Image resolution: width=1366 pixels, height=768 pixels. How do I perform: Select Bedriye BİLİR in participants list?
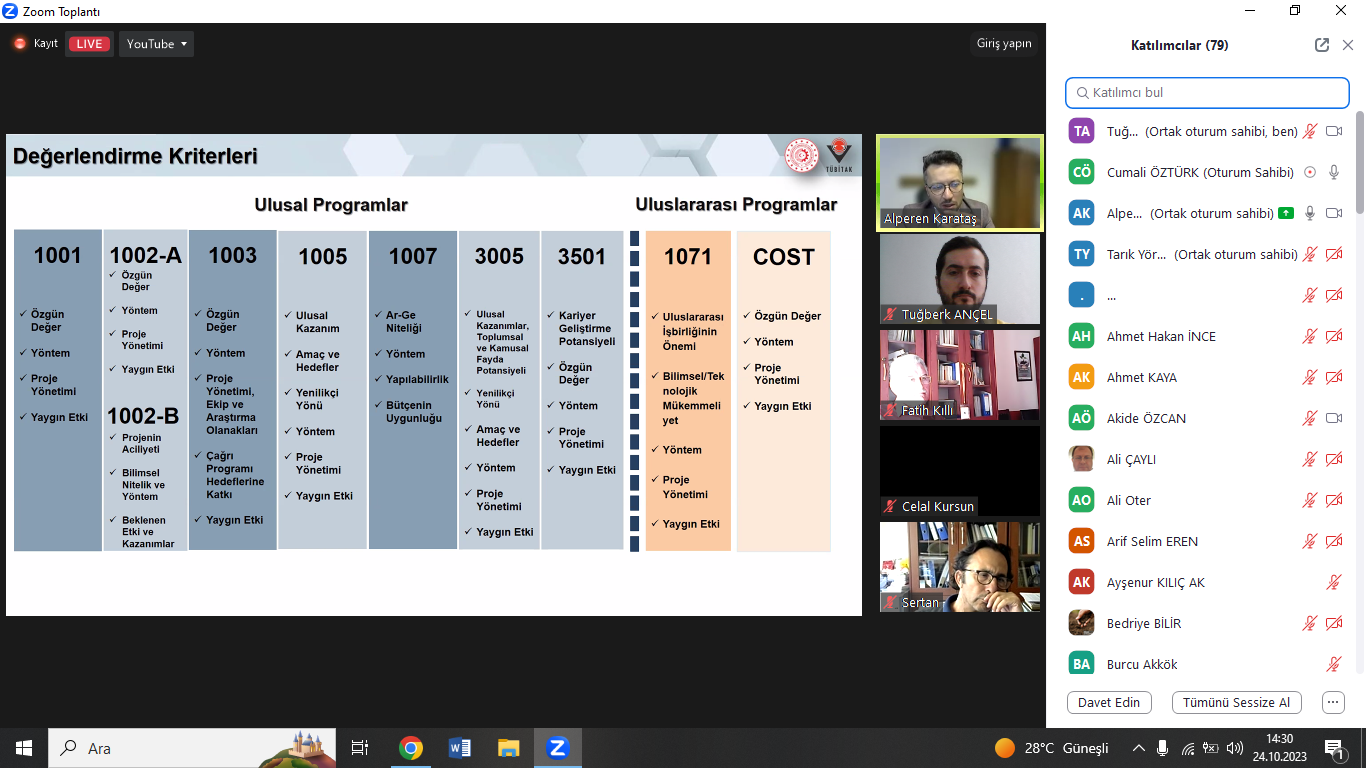tap(1143, 623)
